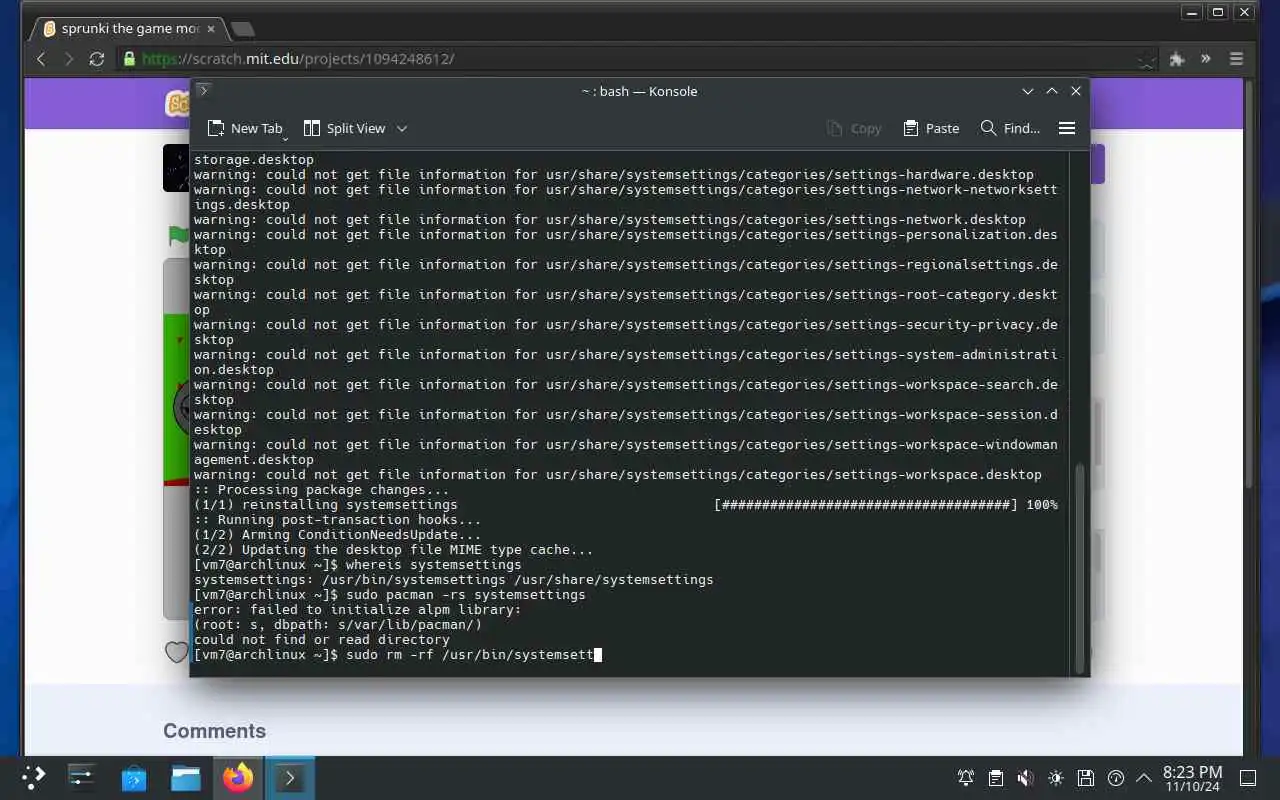Open a new browser tab

pyautogui.click(x=243, y=29)
